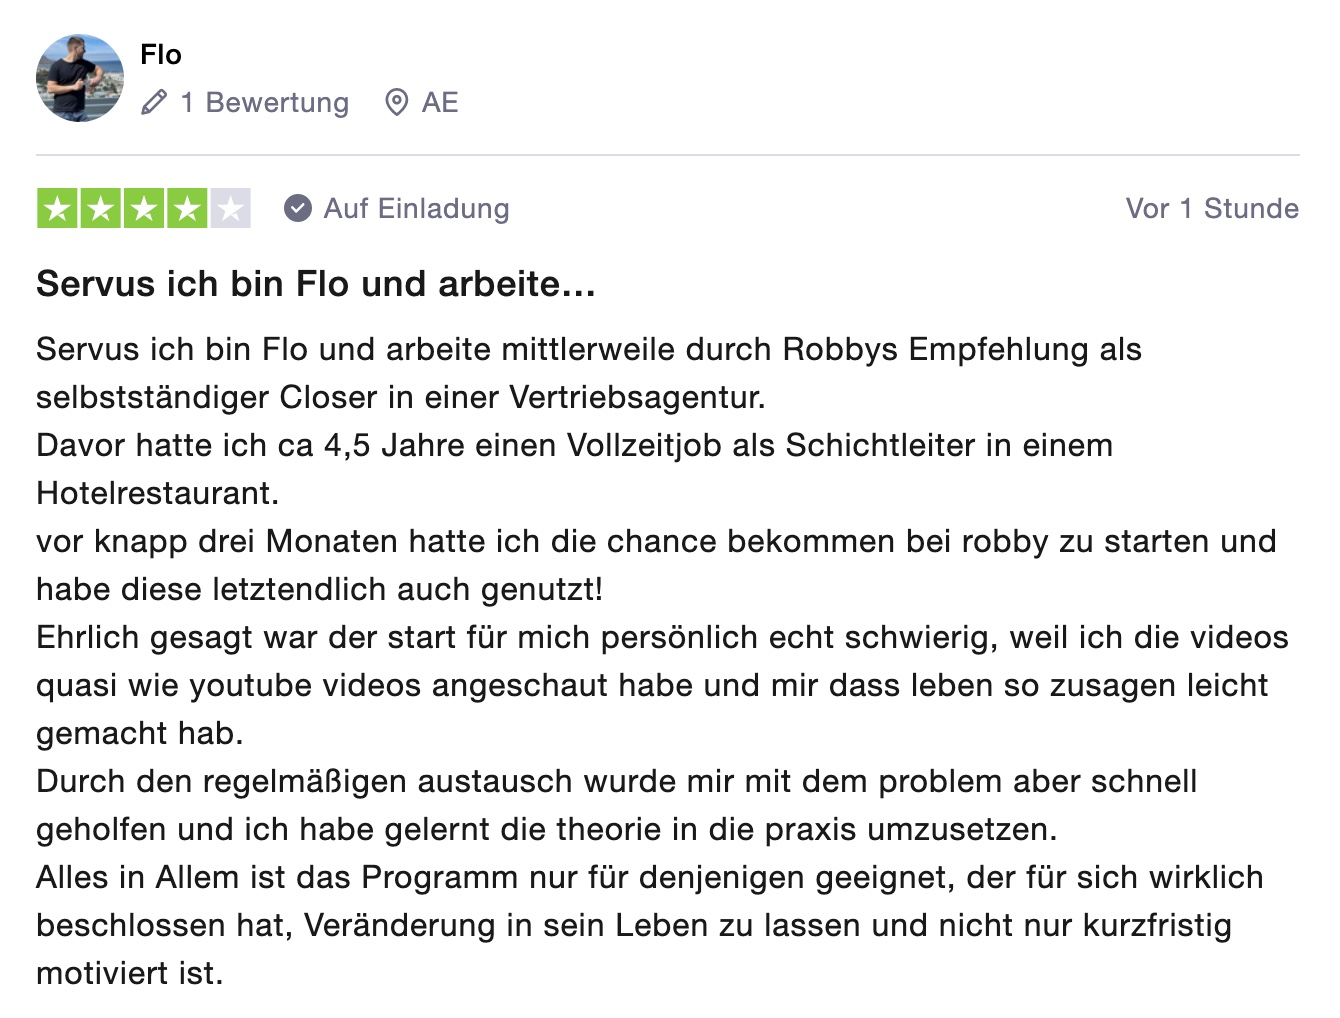Click the verified checkmark badge icon
This screenshot has height=1018, width=1340.
(298, 208)
